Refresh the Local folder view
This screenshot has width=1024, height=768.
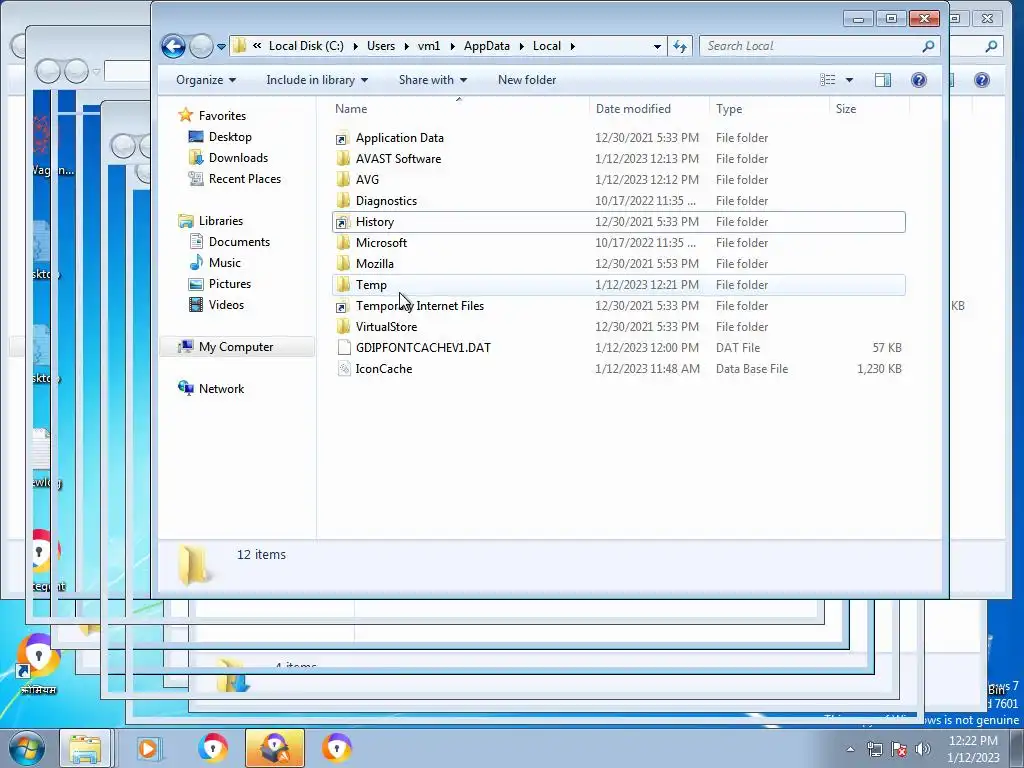click(680, 46)
